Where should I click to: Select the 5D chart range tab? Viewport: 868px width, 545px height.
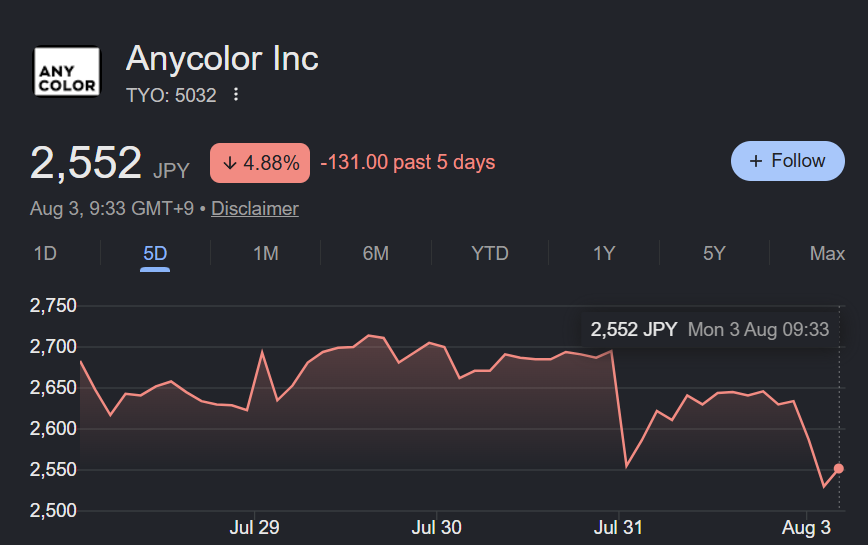[x=155, y=253]
